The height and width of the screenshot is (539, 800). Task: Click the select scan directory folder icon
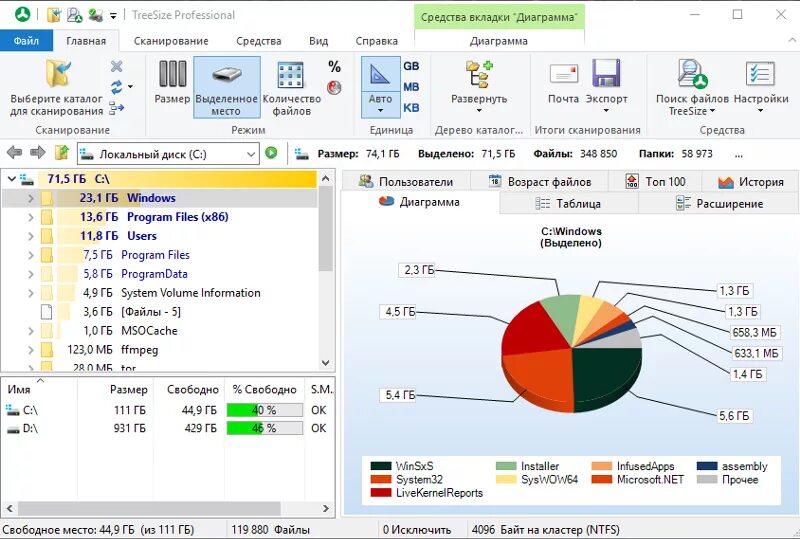[x=58, y=74]
